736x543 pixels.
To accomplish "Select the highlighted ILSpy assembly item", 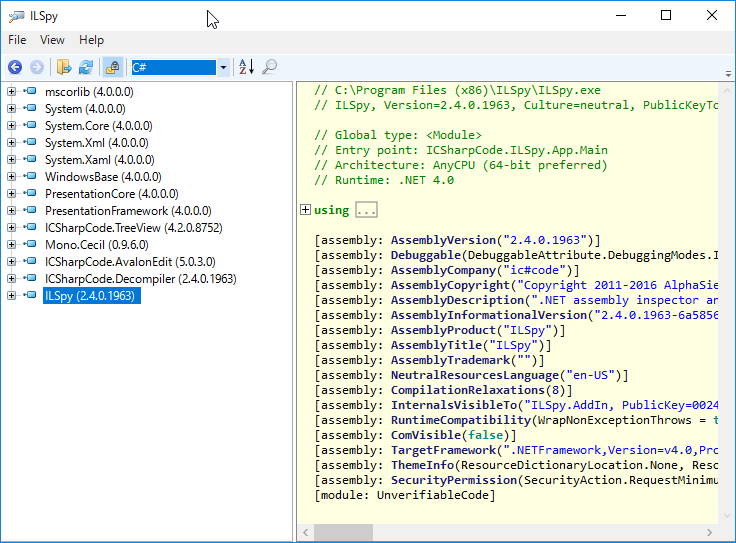I will 92,296.
